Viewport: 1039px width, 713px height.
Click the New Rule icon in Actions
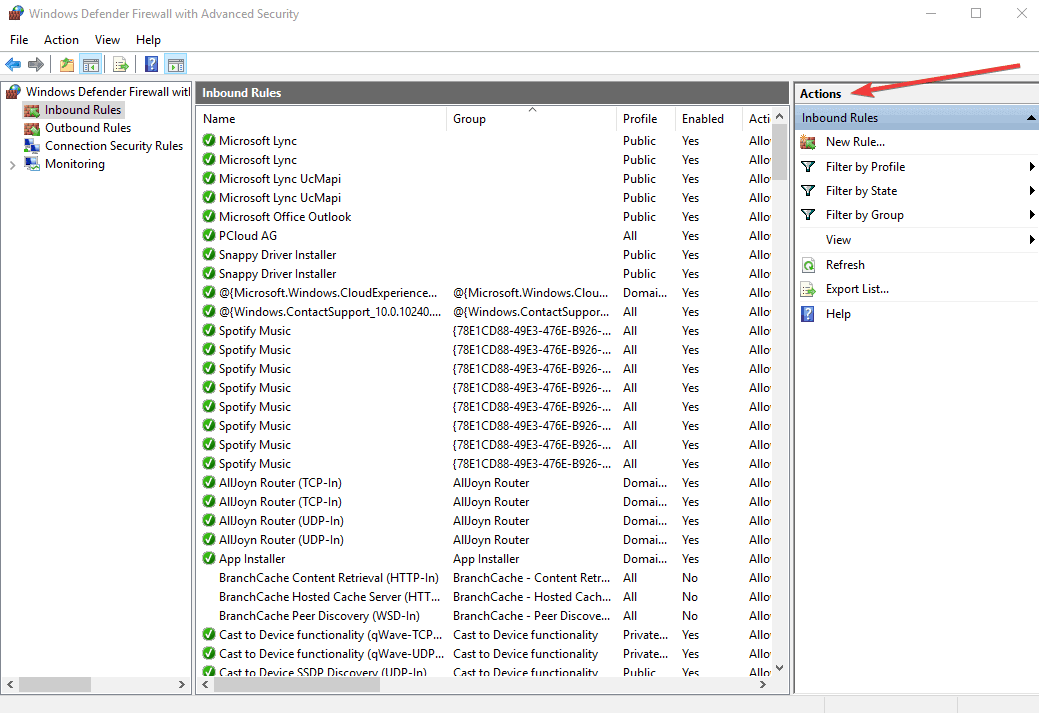[808, 142]
